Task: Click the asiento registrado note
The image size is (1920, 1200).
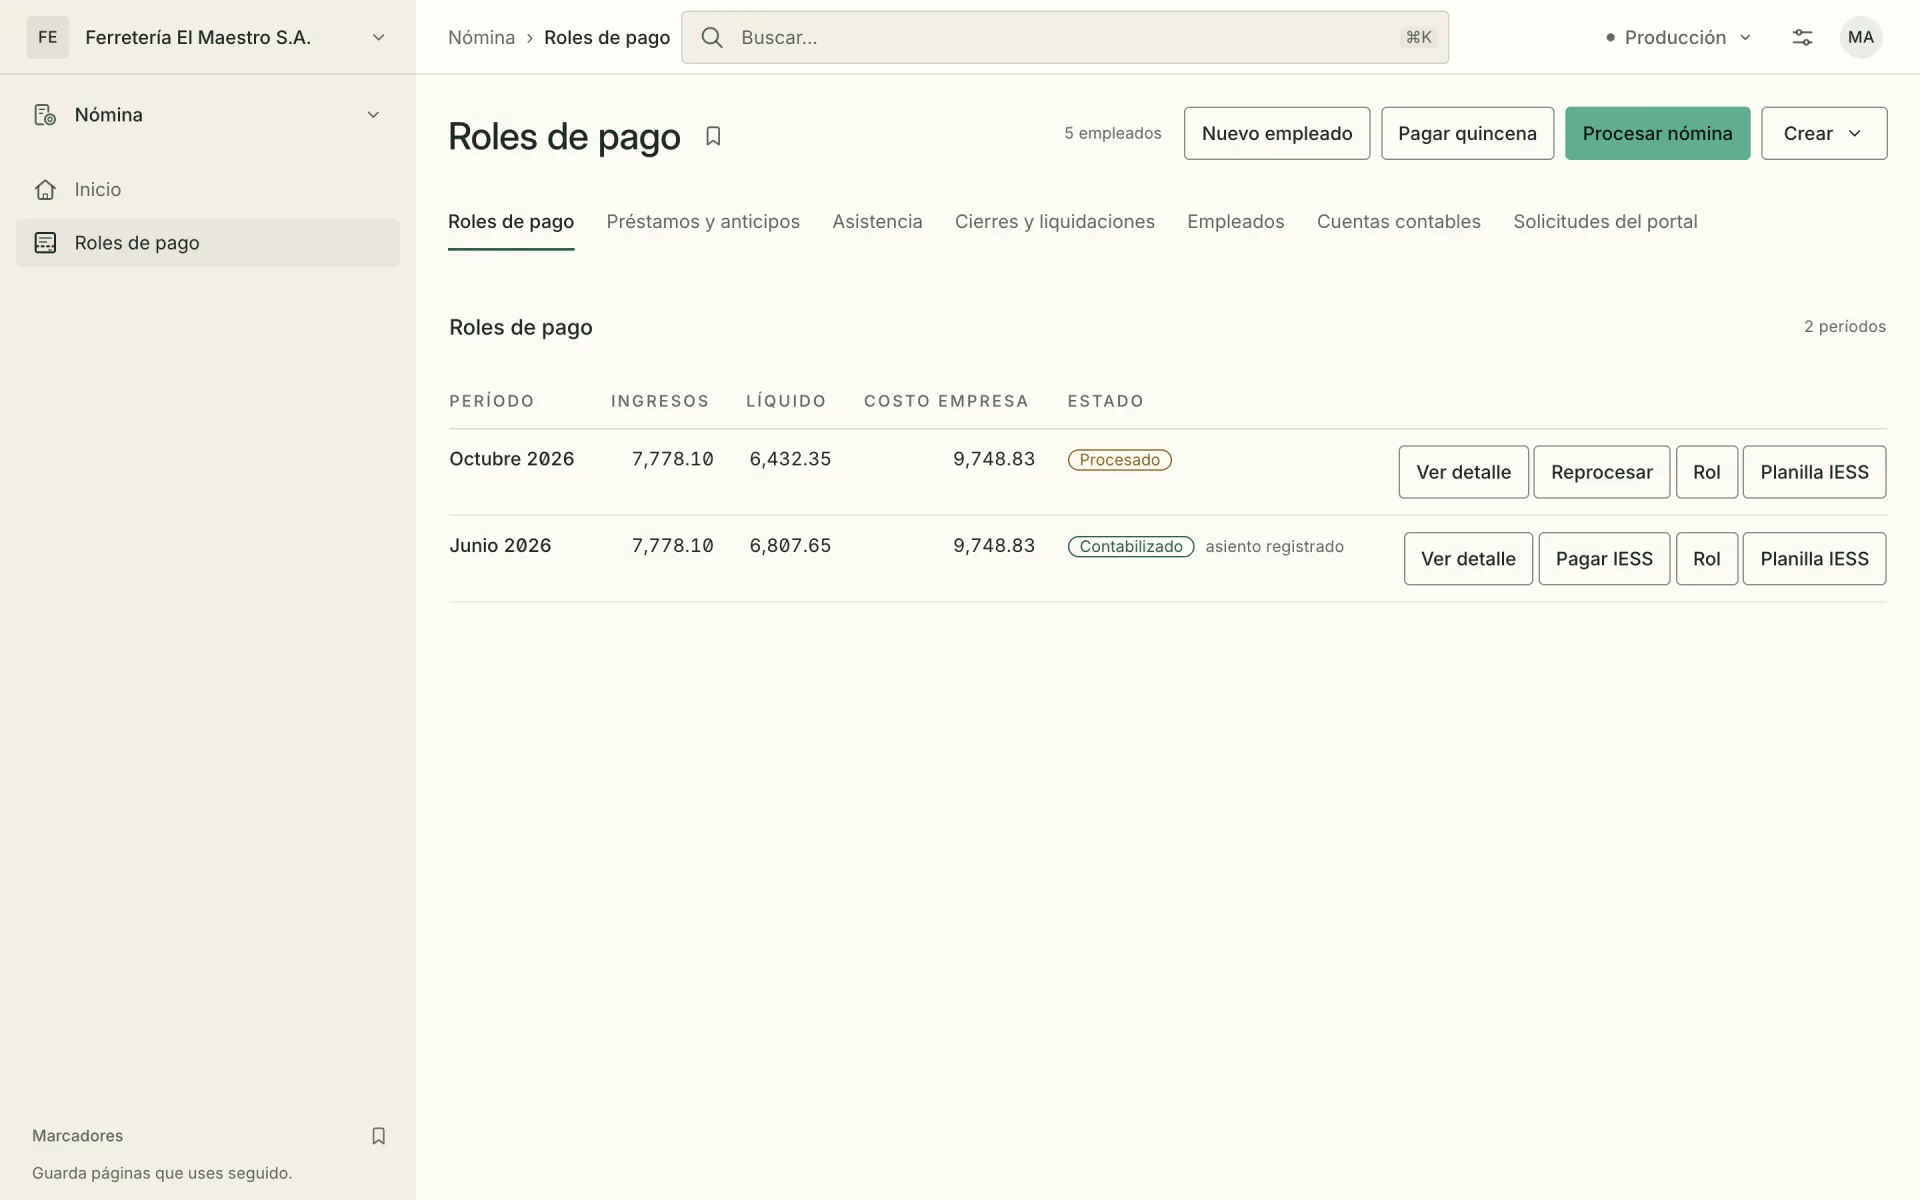Action: [1274, 547]
